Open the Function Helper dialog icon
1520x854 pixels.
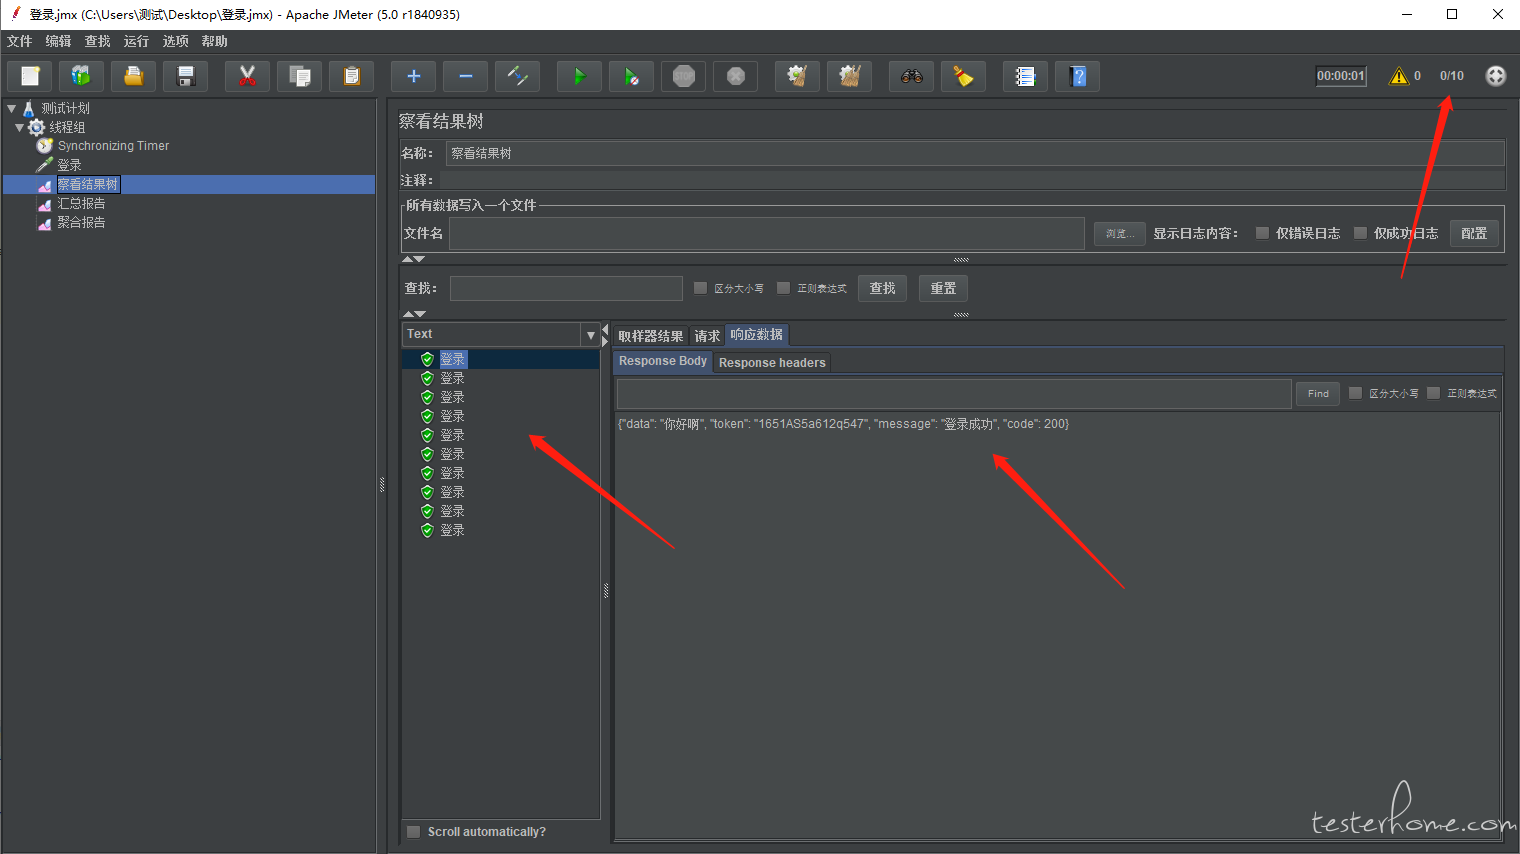pyautogui.click(x=1025, y=76)
